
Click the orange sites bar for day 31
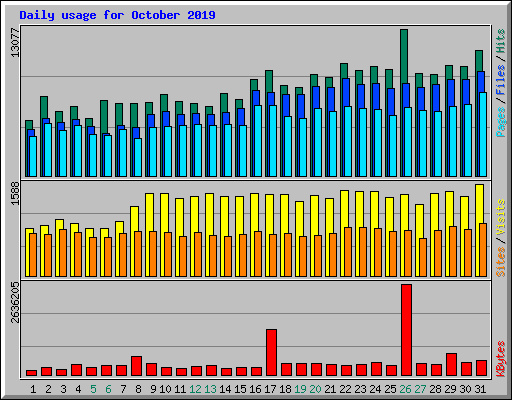point(483,250)
